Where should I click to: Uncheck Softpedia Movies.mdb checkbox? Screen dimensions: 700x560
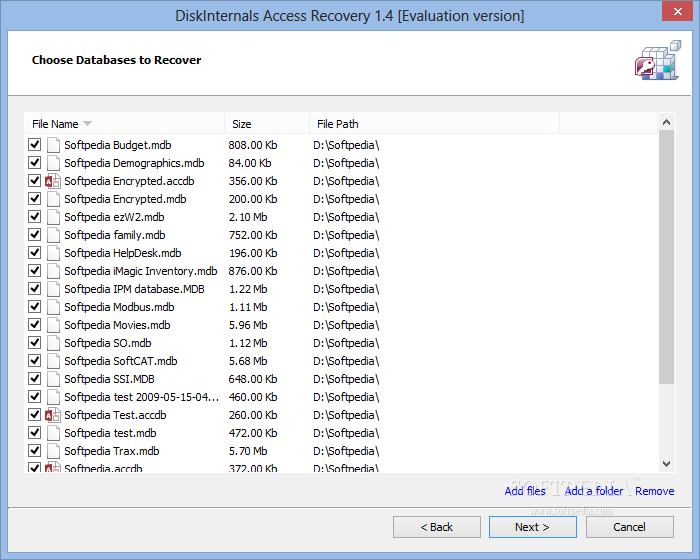(34, 325)
